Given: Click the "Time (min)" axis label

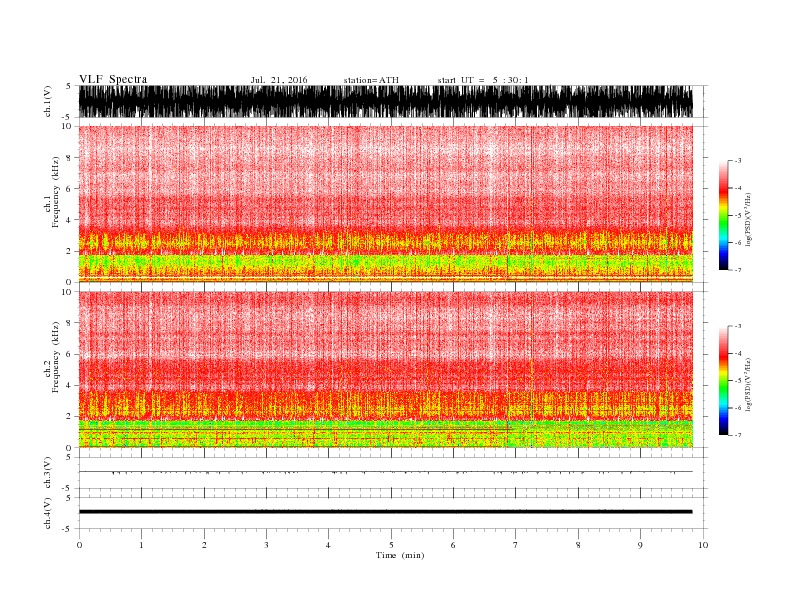Looking at the screenshot, I should [400, 555].
